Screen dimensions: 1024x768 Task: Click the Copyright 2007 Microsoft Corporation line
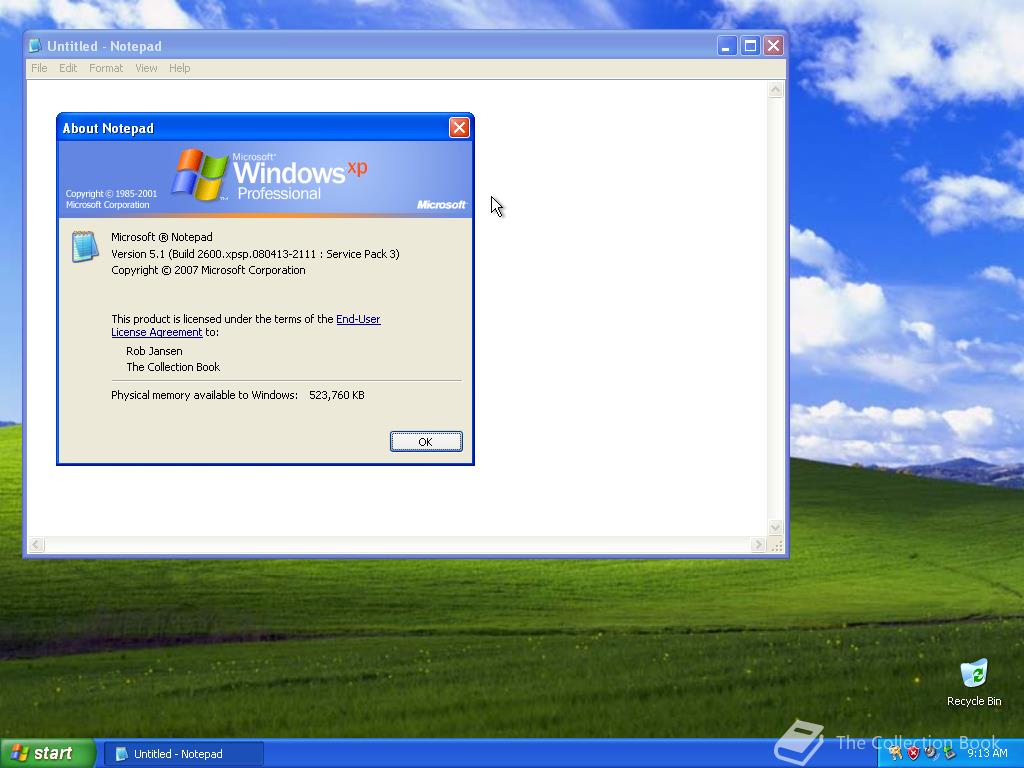click(208, 270)
